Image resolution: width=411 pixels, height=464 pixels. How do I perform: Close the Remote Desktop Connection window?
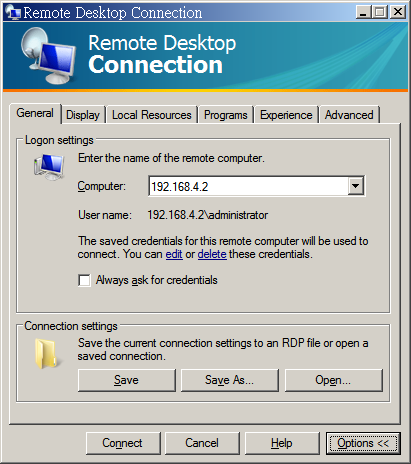pos(398,12)
